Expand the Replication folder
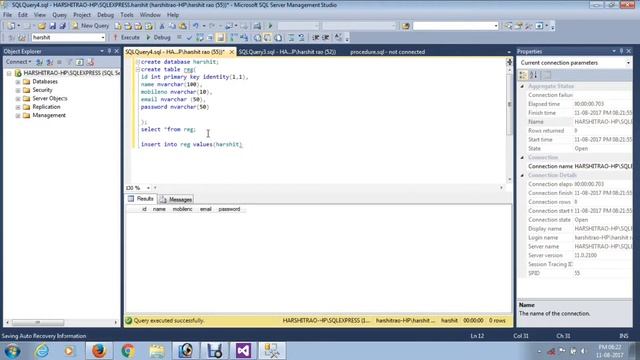The height and width of the screenshot is (360, 640). tap(18, 107)
